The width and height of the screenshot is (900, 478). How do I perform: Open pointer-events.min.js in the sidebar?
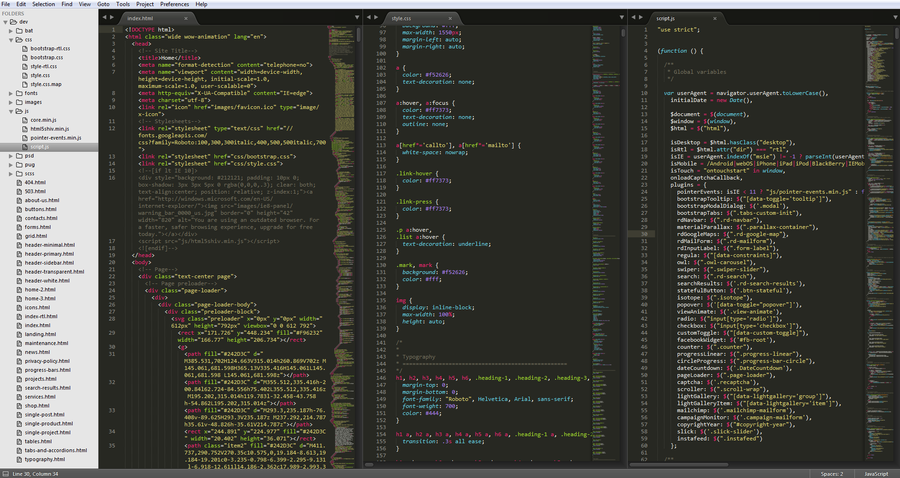point(56,137)
